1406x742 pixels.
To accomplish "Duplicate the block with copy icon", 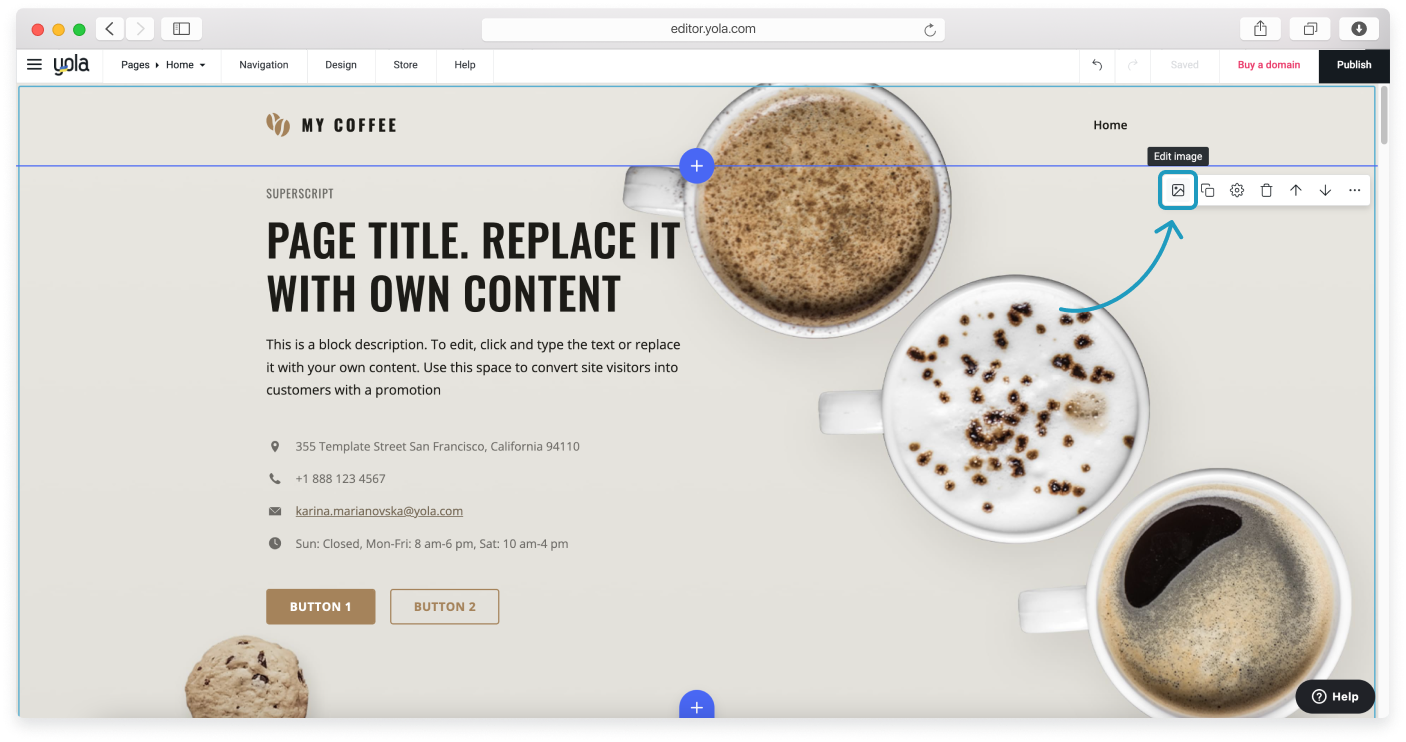I will click(1208, 190).
